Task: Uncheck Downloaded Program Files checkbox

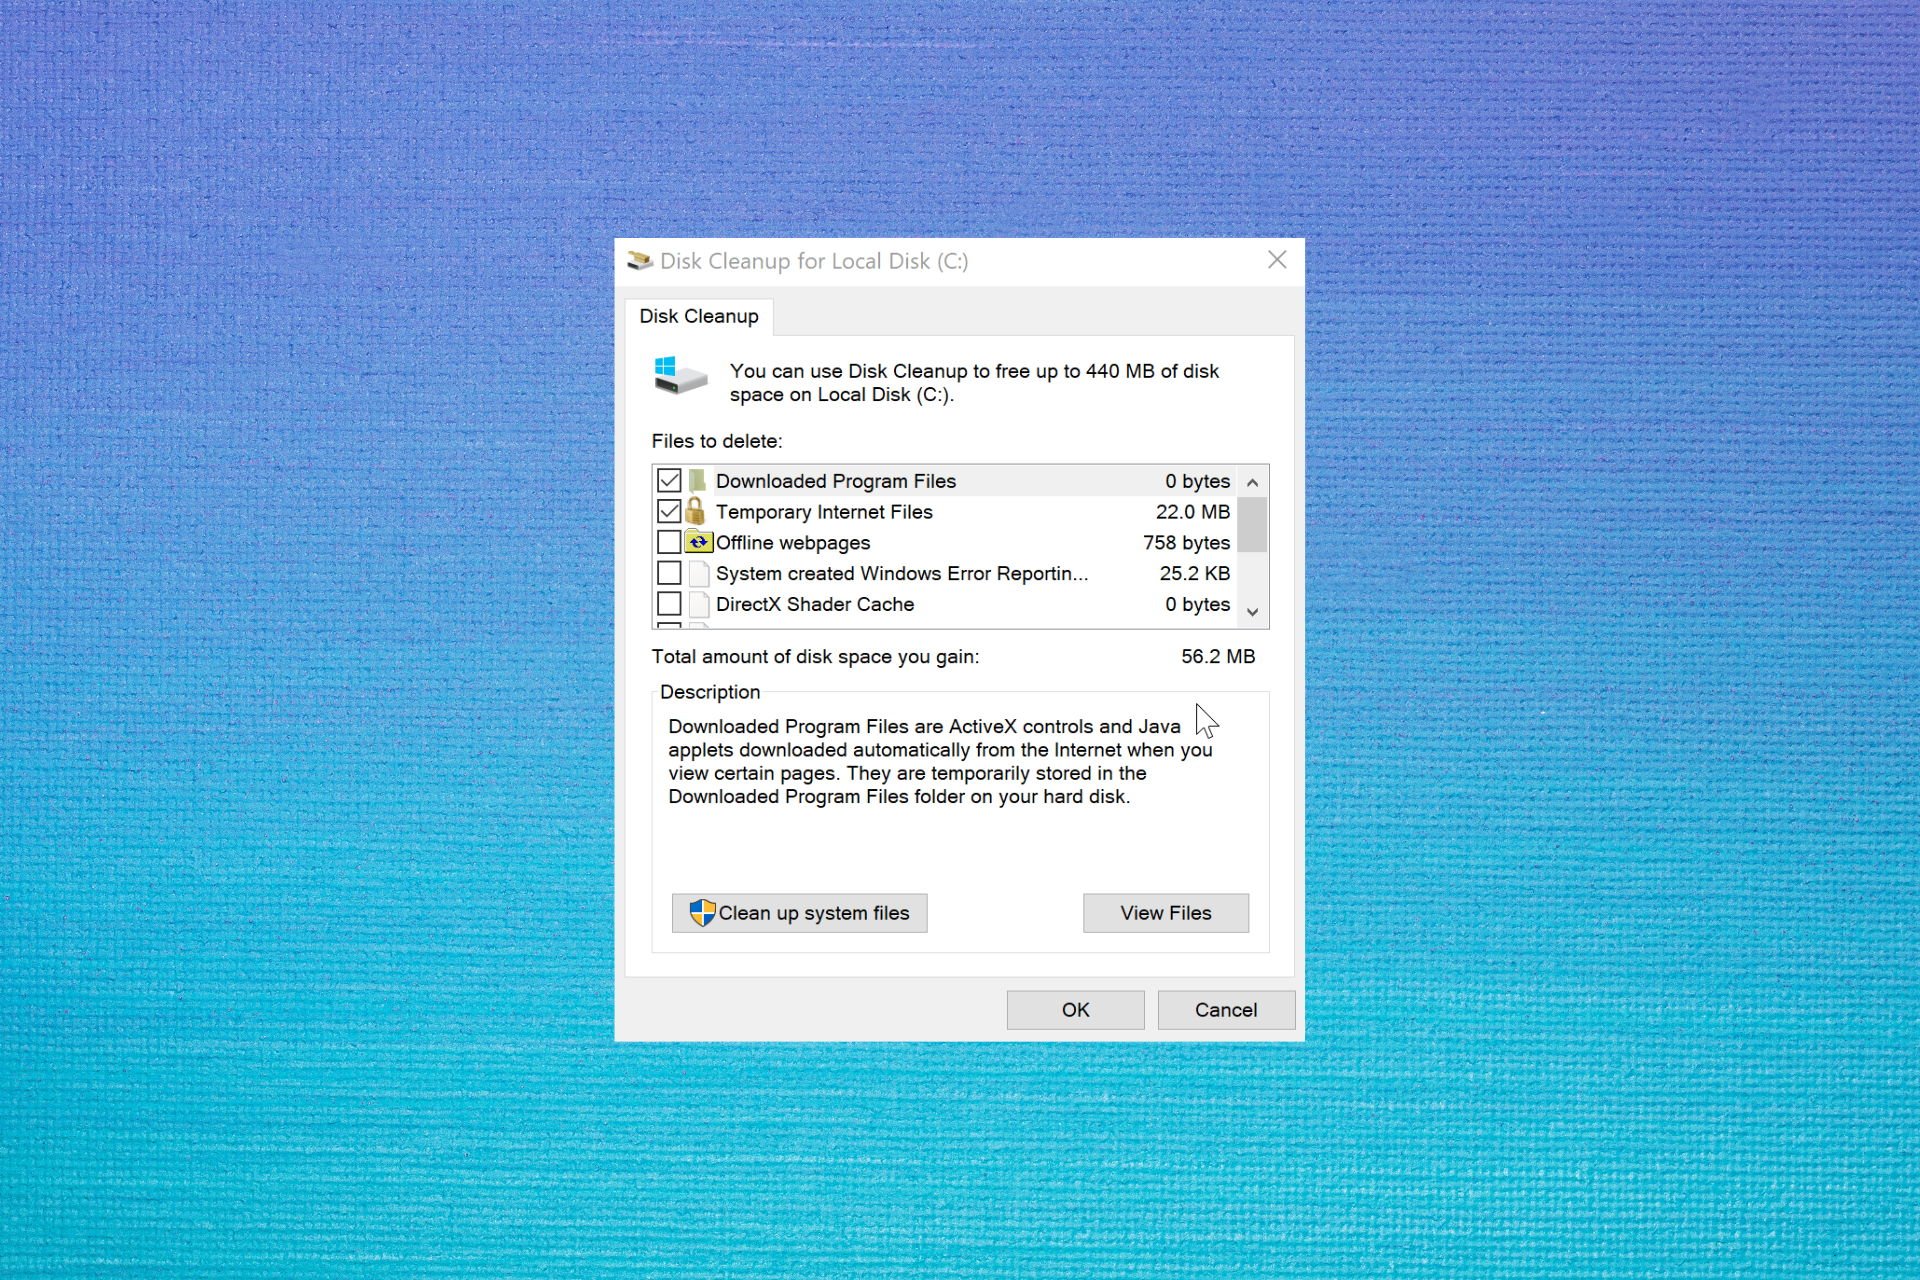Action: point(669,481)
